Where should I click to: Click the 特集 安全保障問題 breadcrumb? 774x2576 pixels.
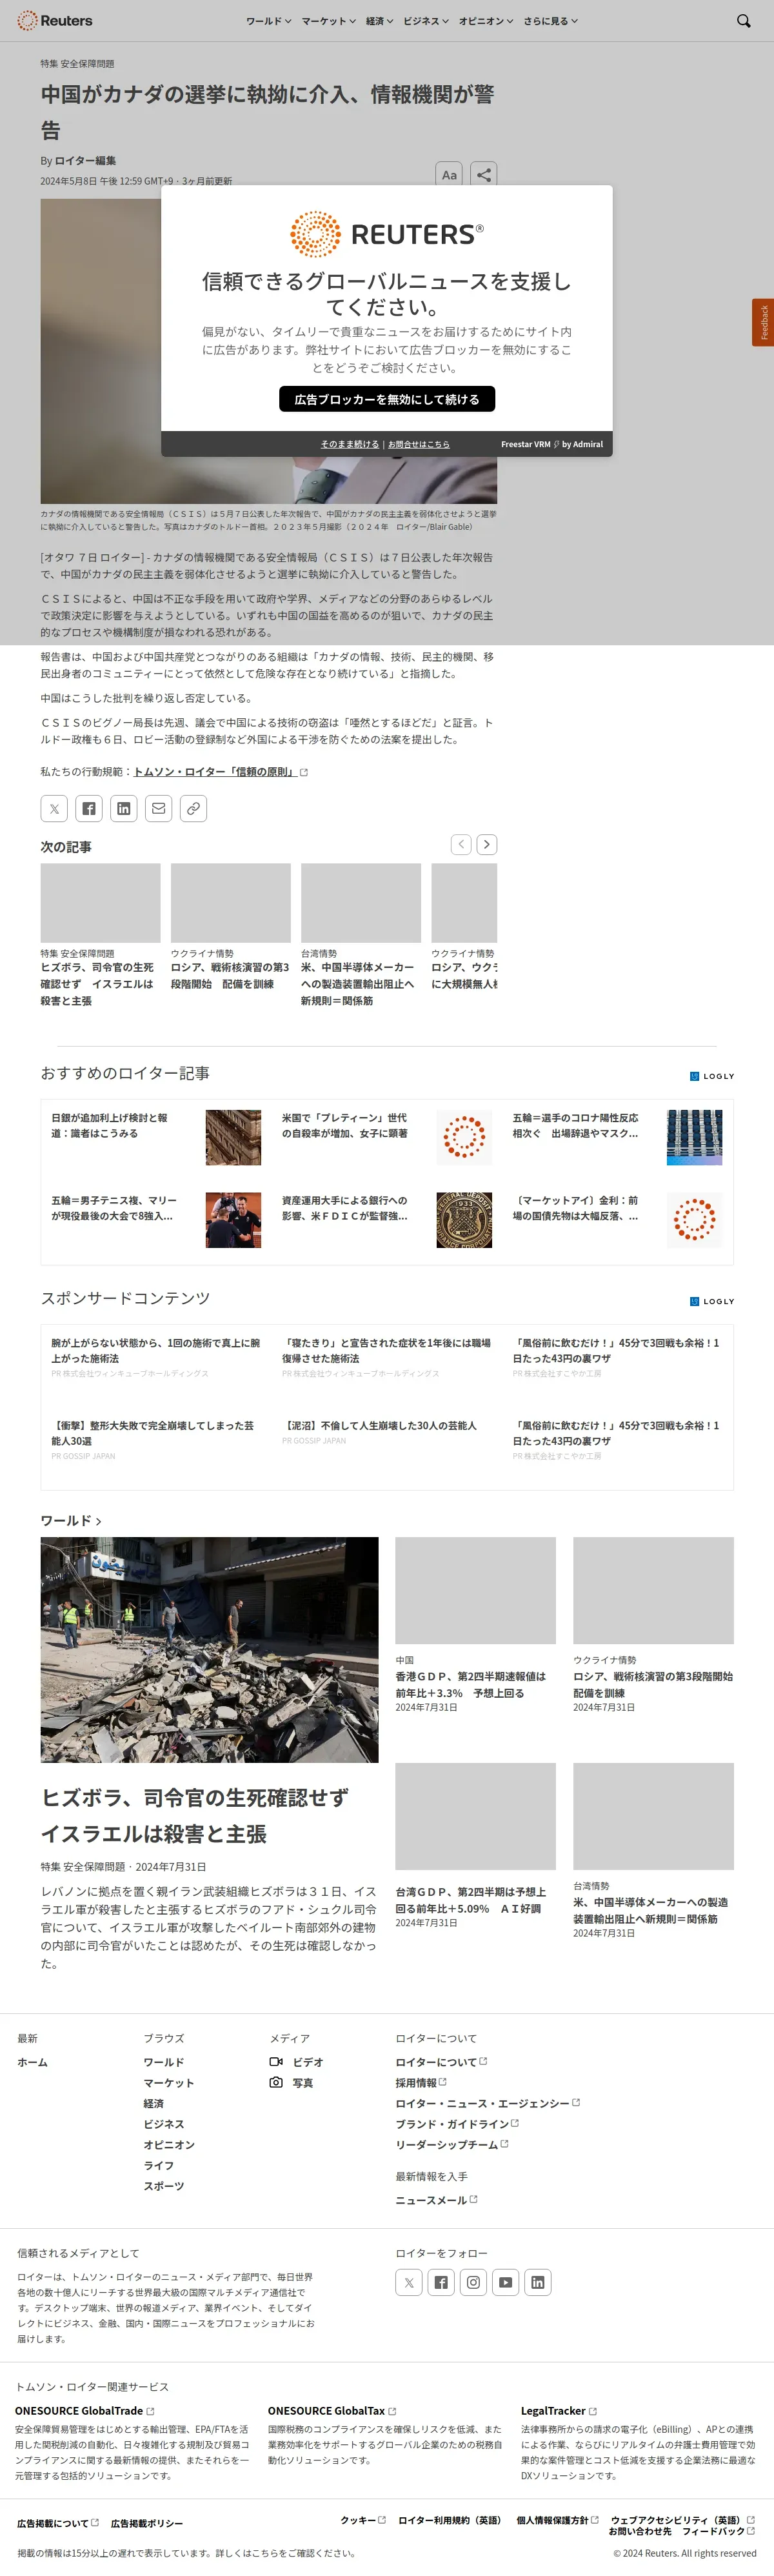tap(77, 63)
